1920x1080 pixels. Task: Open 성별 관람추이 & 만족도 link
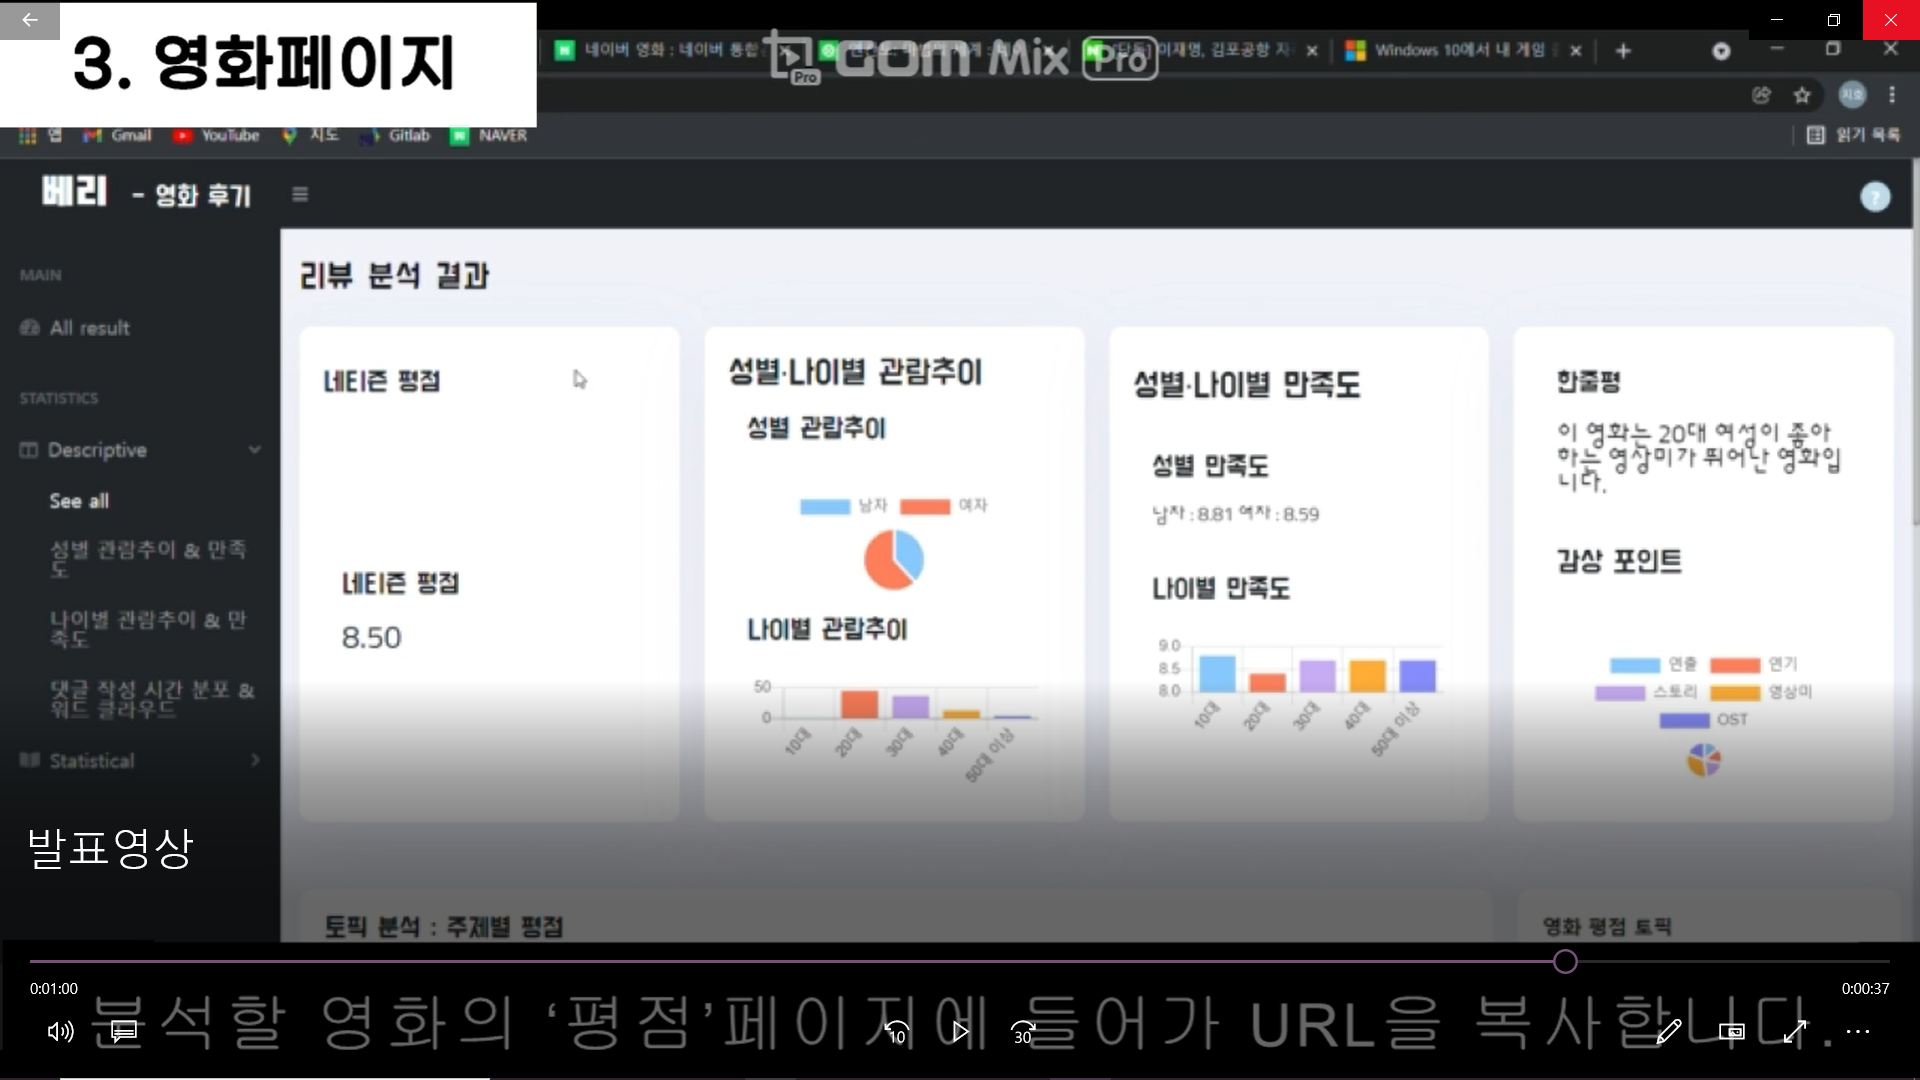pos(148,558)
